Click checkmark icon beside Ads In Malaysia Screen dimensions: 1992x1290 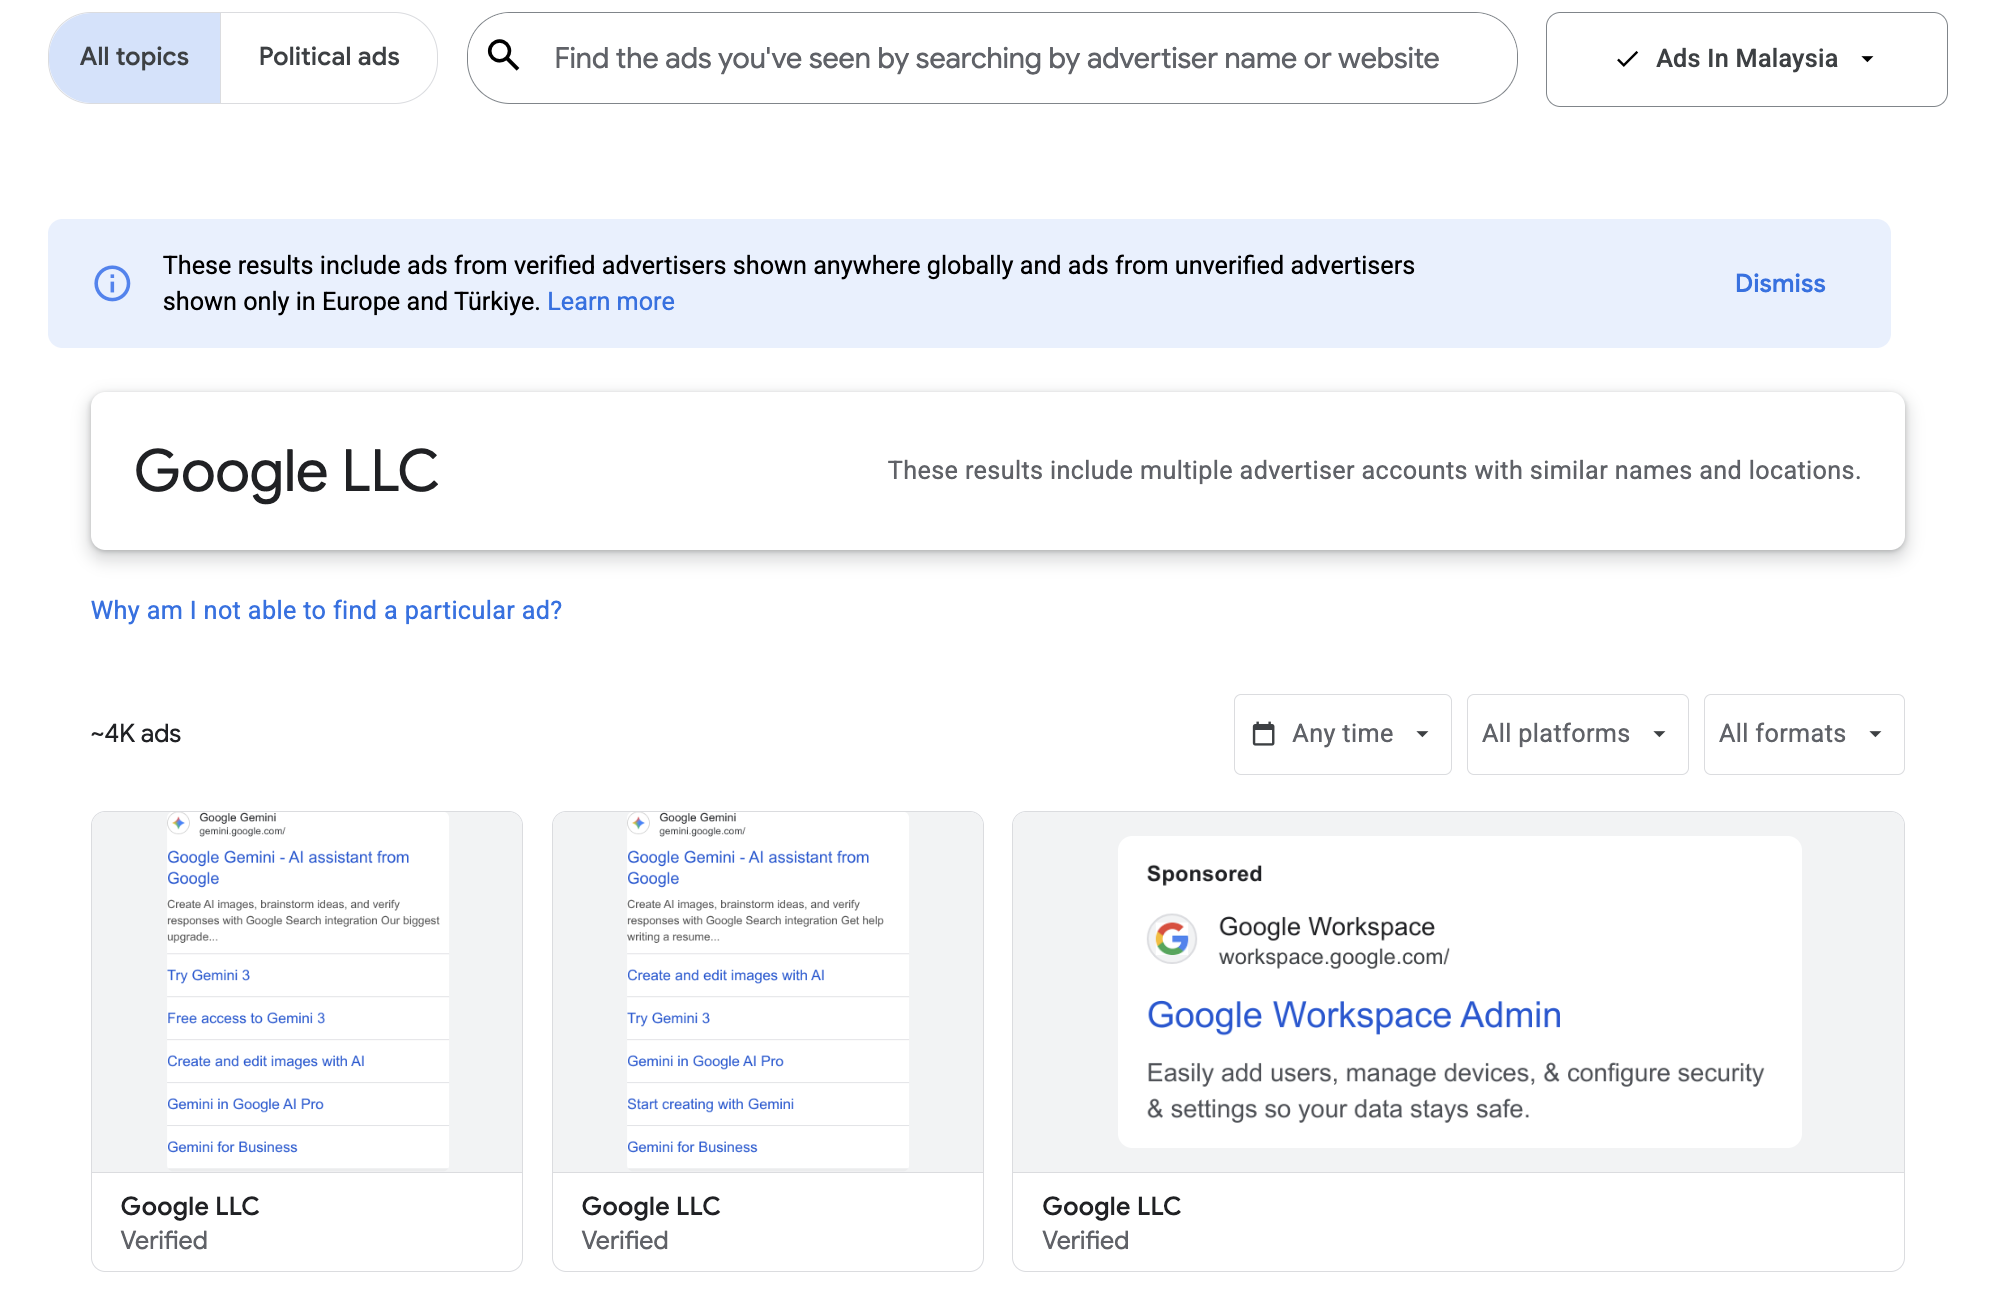(x=1627, y=59)
